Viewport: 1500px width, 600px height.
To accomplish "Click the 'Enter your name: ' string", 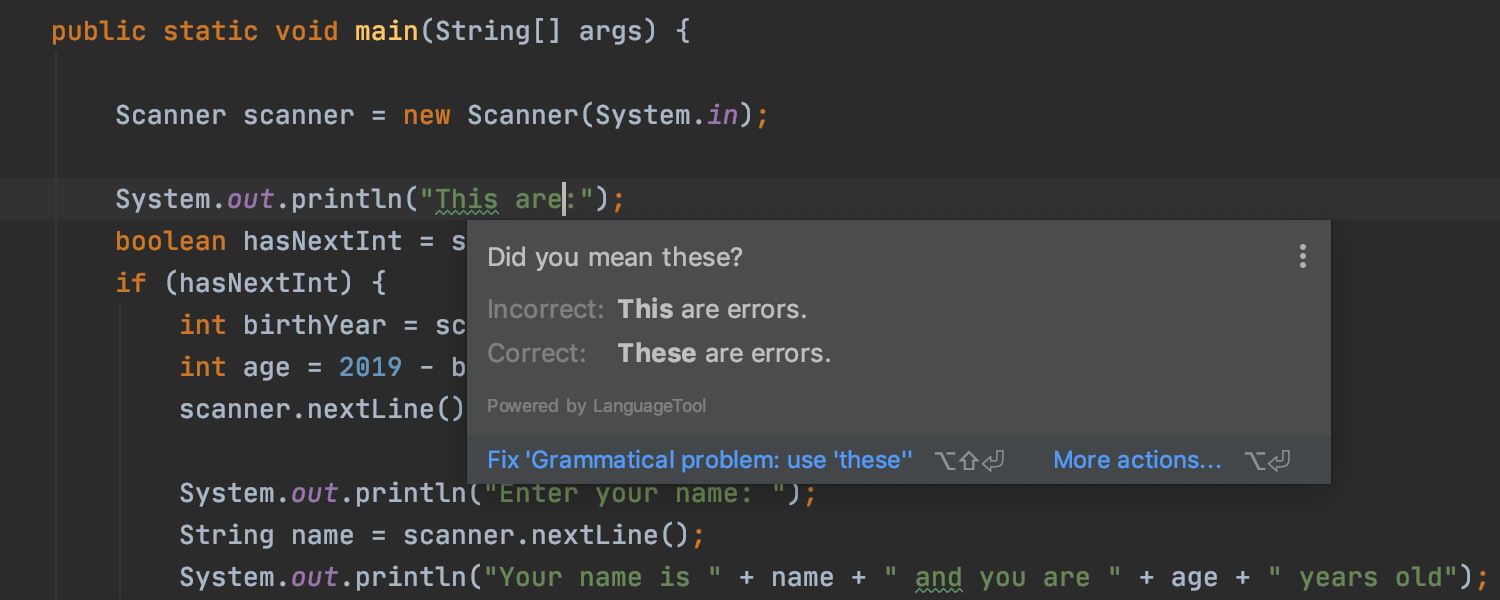I will [x=637, y=493].
